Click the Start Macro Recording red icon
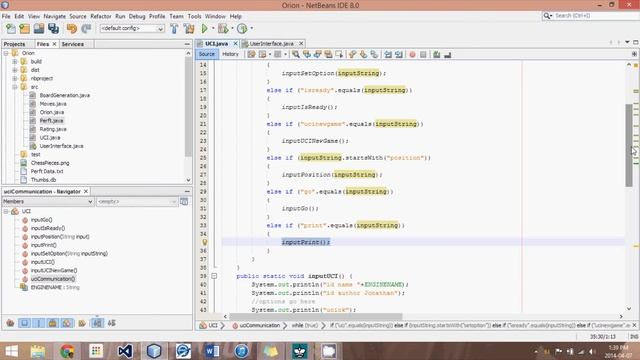Screen dimensions: 640x360 412,54
